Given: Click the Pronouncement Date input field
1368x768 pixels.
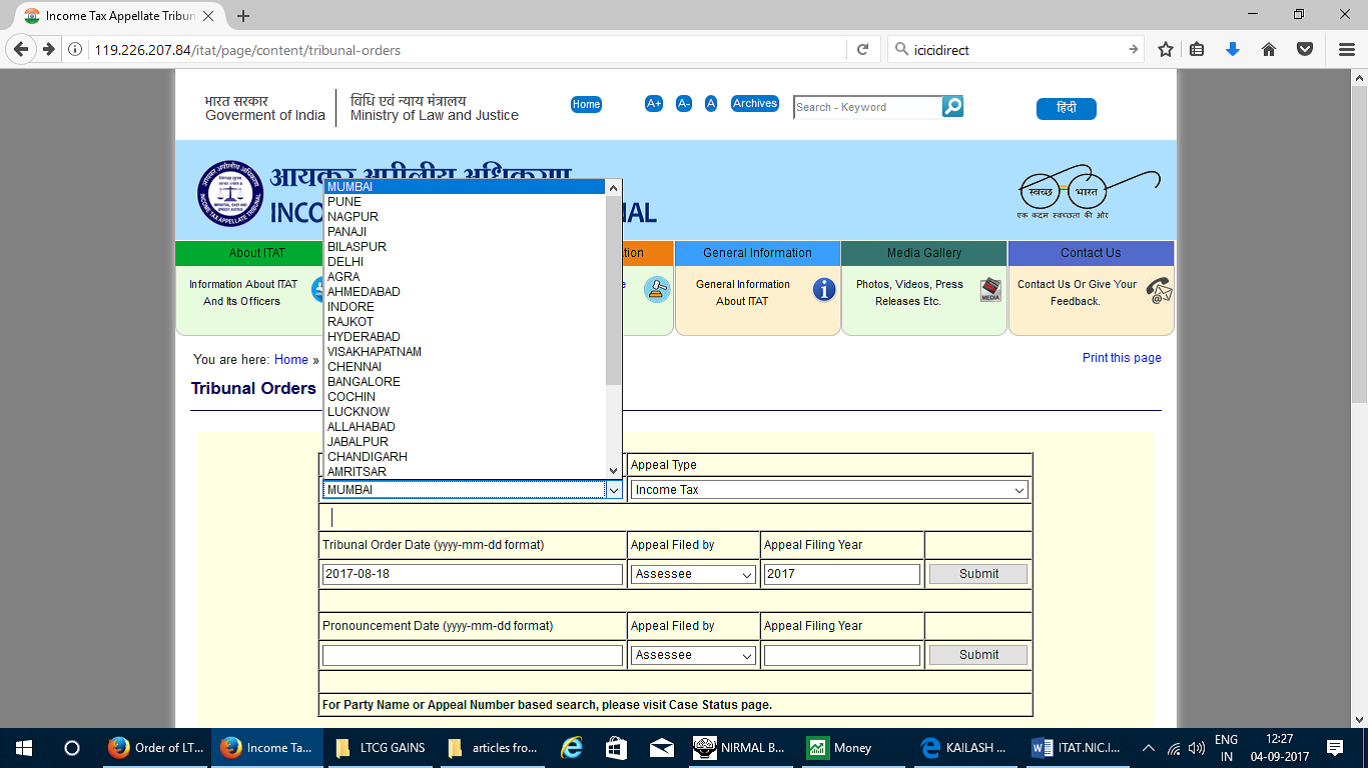Looking at the screenshot, I should (x=472, y=656).
